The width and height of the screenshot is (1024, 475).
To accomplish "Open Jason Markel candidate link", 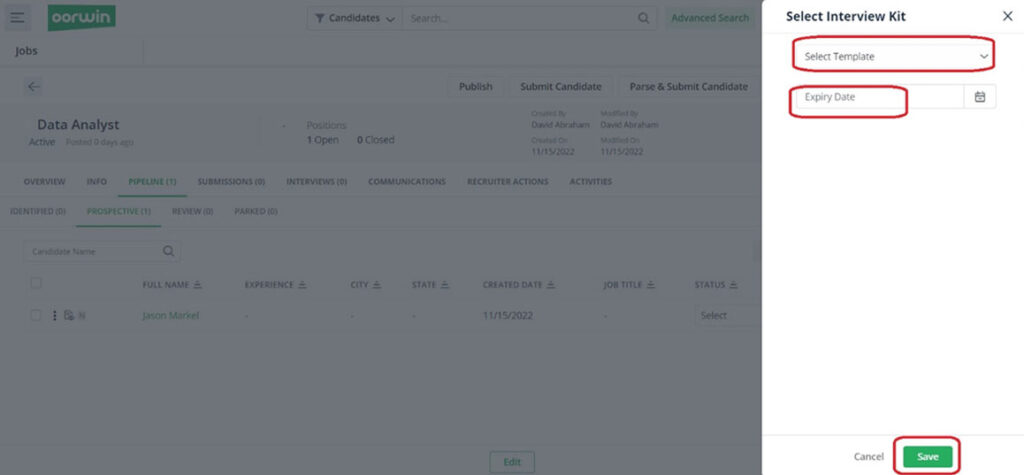I will point(170,316).
